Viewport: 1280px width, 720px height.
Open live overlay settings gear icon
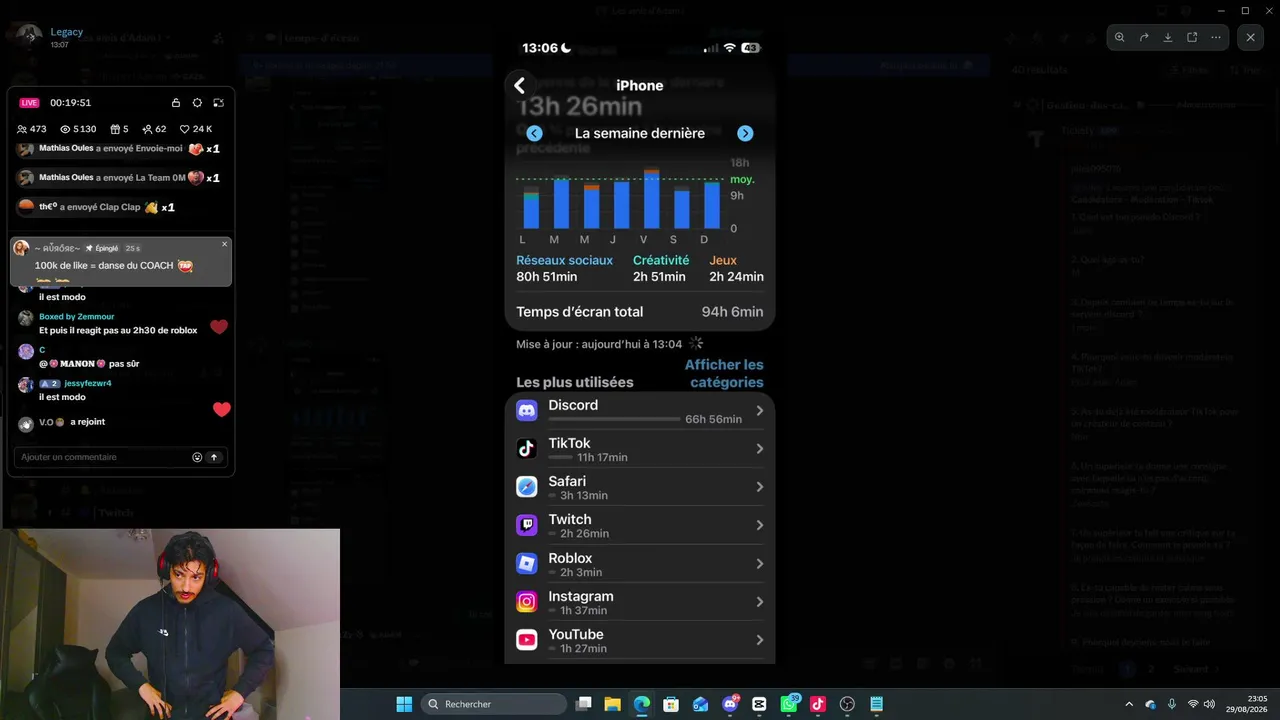click(197, 103)
